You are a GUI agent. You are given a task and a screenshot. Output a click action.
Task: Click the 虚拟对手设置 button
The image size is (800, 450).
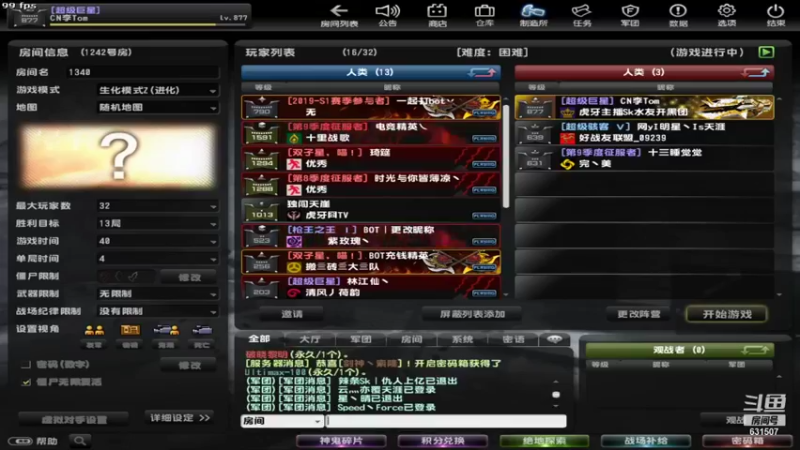74,419
